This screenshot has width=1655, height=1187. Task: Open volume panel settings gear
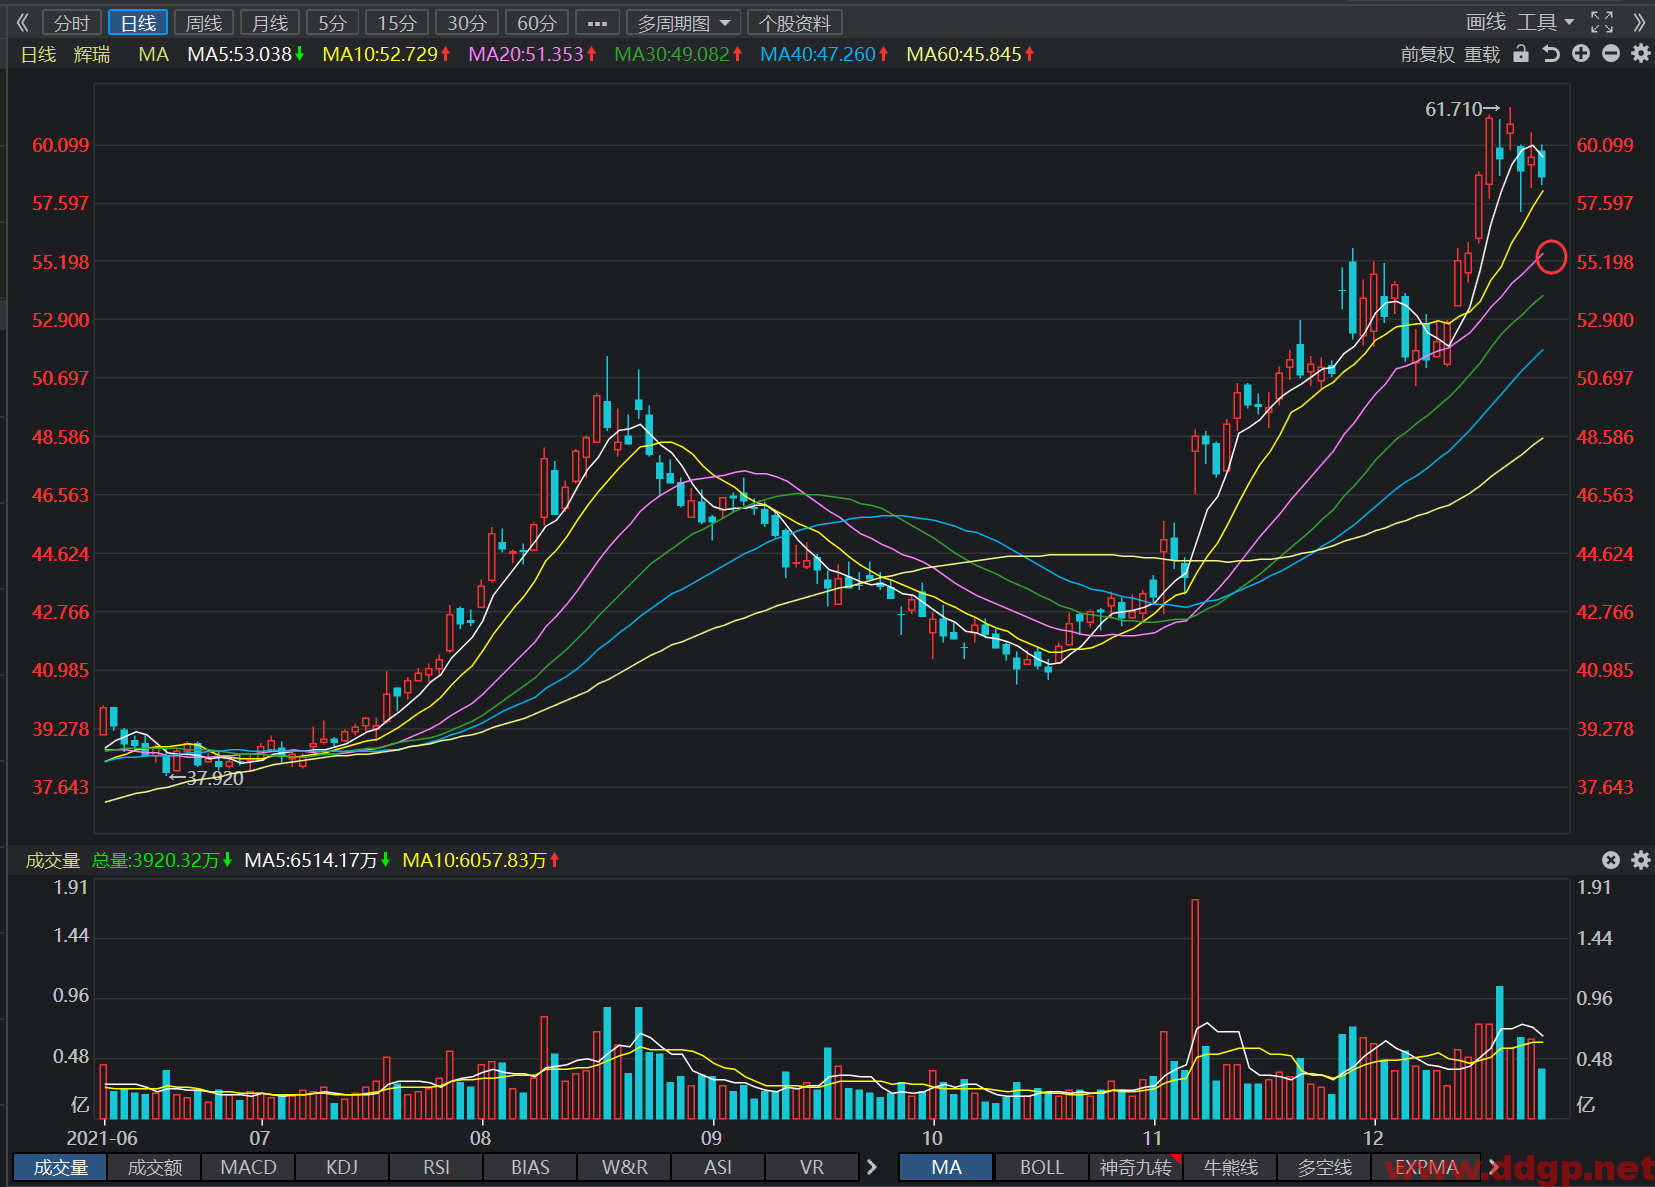(1641, 860)
